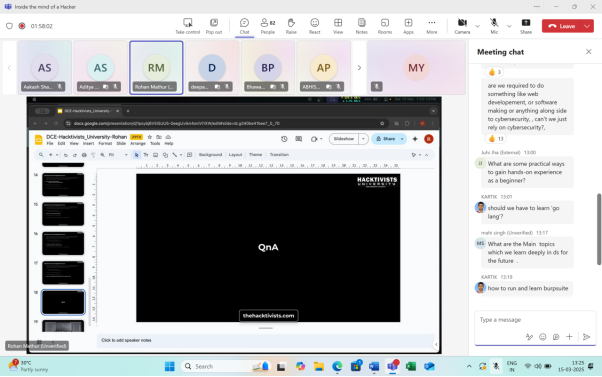
Task: Open the loop components icon in chat
Action: 556,337
